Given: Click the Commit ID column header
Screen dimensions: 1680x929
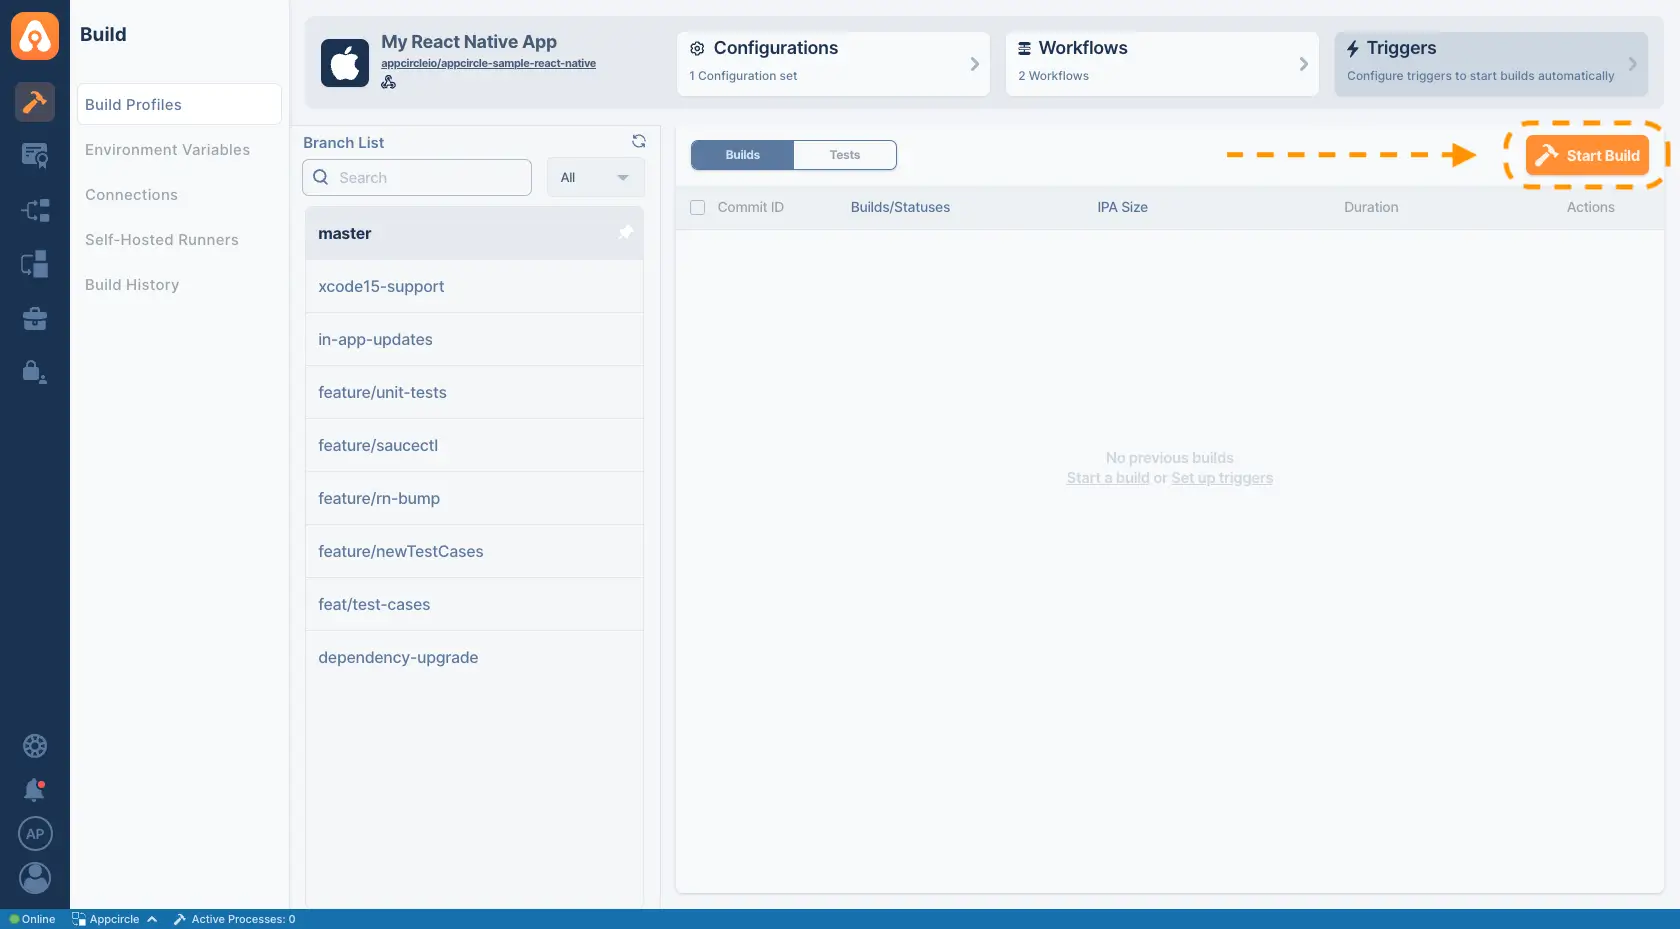Looking at the screenshot, I should [x=751, y=207].
